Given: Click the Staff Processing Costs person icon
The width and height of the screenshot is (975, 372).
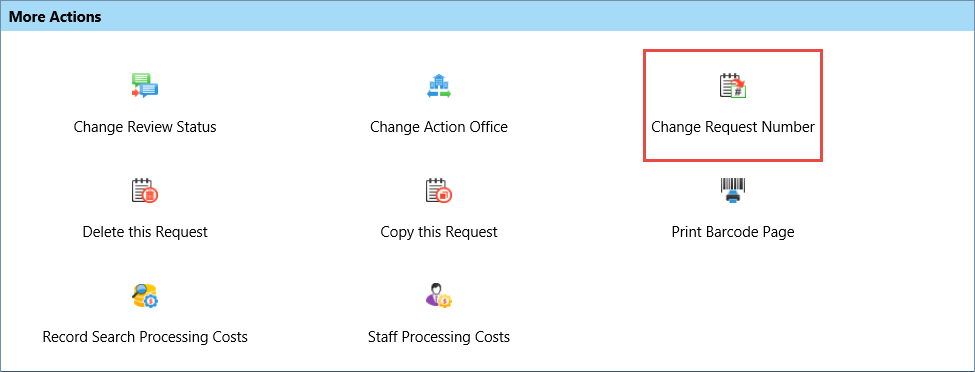Looking at the screenshot, I should coord(439,296).
